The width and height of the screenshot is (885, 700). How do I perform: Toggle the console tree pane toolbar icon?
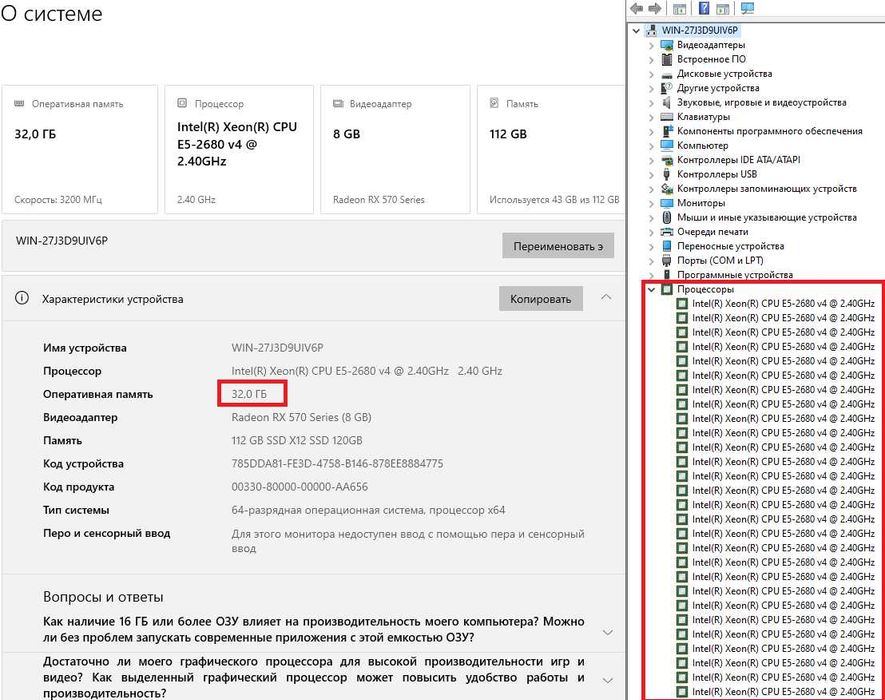[x=680, y=9]
